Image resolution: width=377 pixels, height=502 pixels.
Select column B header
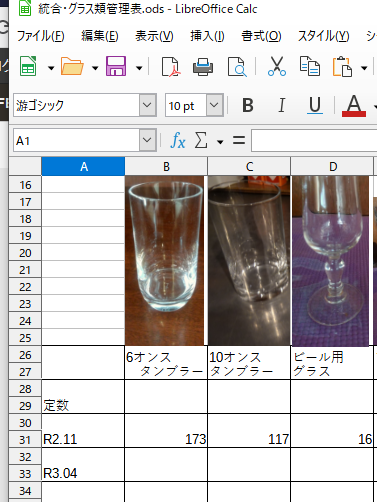tap(166, 166)
